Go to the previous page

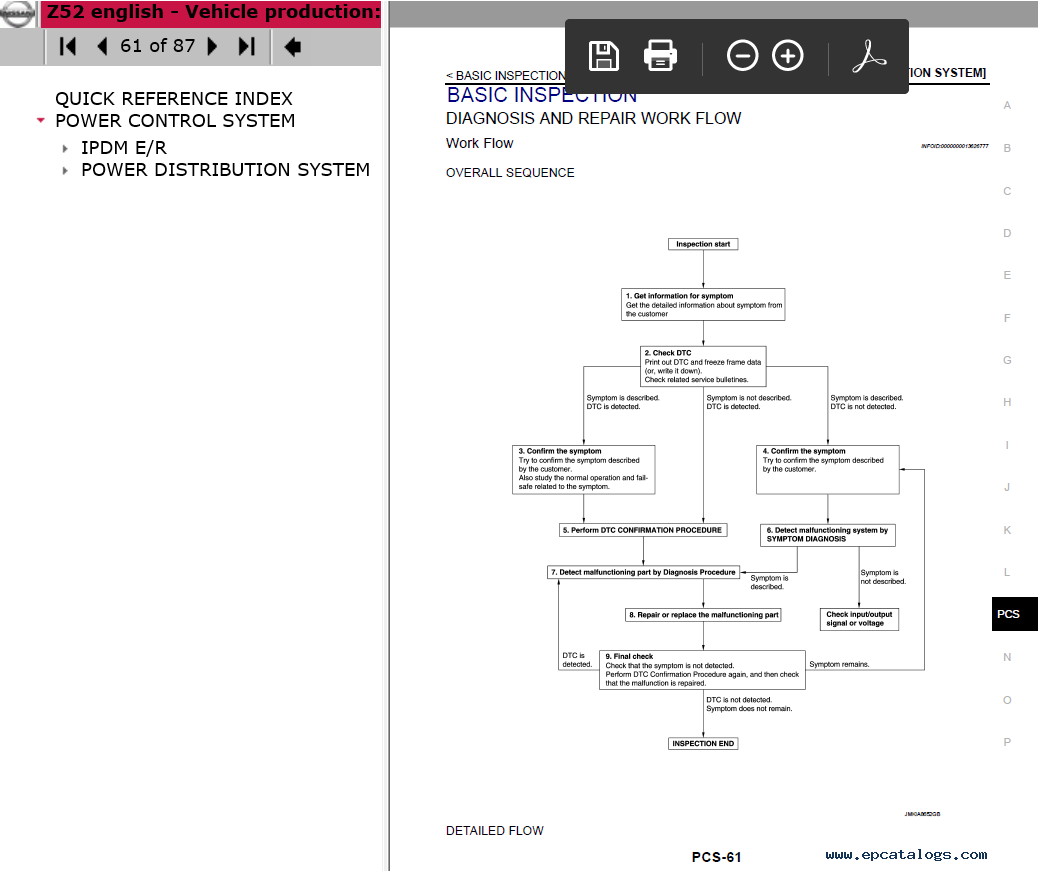pyautogui.click(x=101, y=46)
